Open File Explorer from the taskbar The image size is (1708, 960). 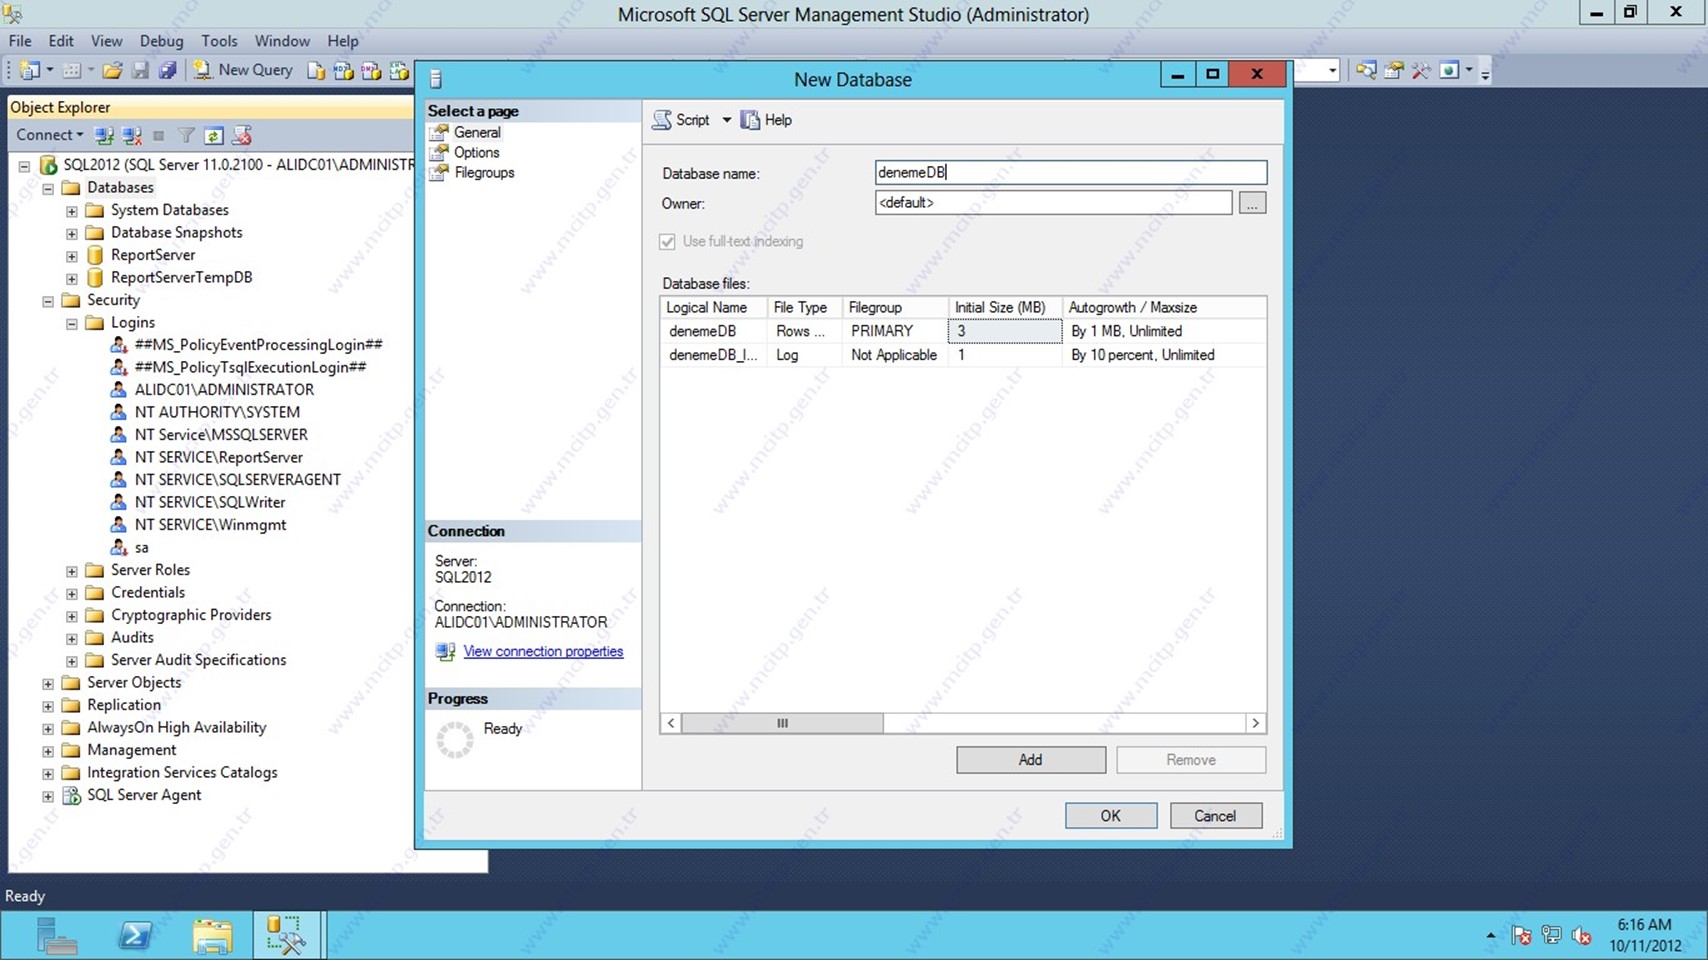[212, 936]
